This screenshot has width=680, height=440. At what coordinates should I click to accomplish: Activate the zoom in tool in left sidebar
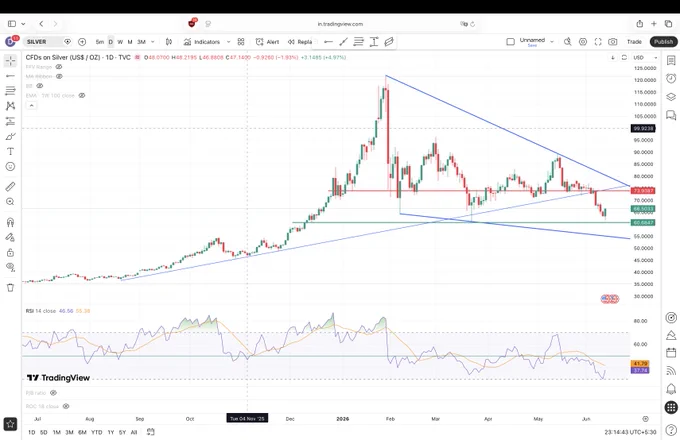click(10, 202)
